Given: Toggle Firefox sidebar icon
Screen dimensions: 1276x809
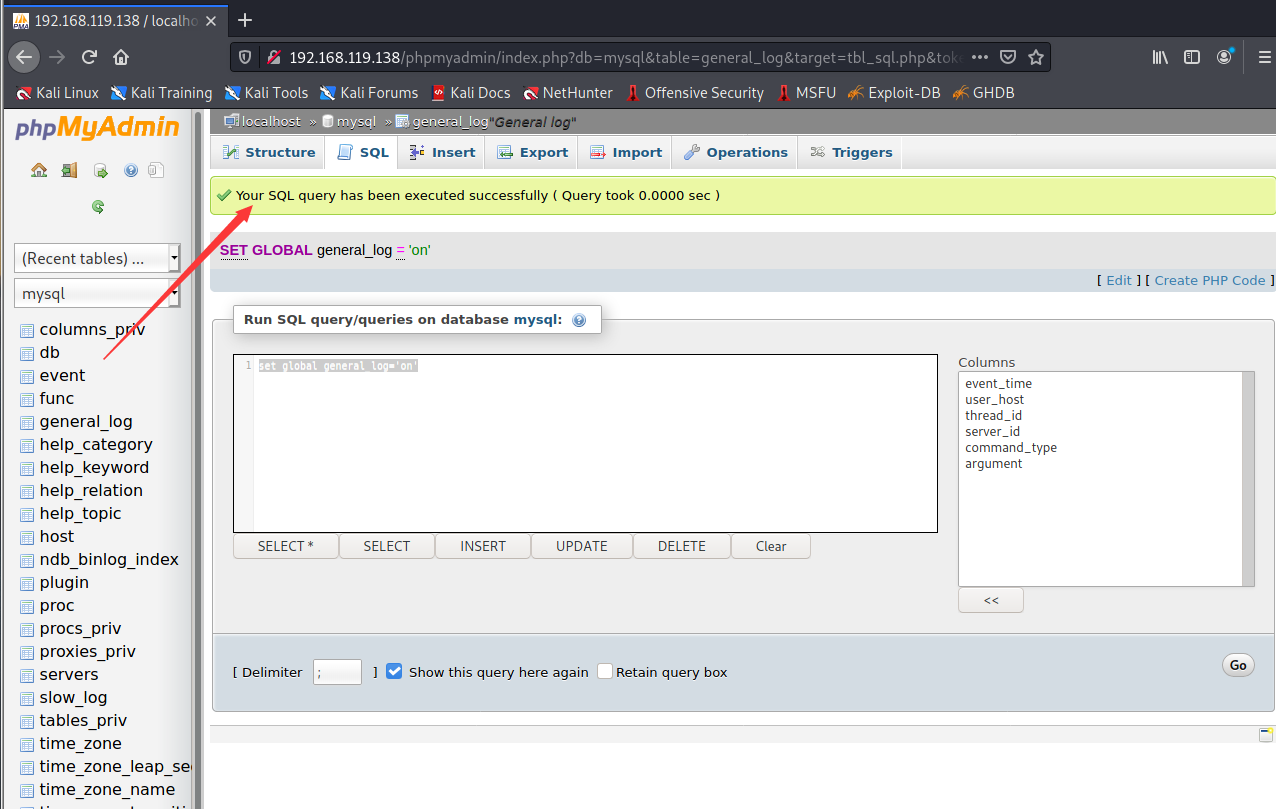Looking at the screenshot, I should pyautogui.click(x=1192, y=57).
